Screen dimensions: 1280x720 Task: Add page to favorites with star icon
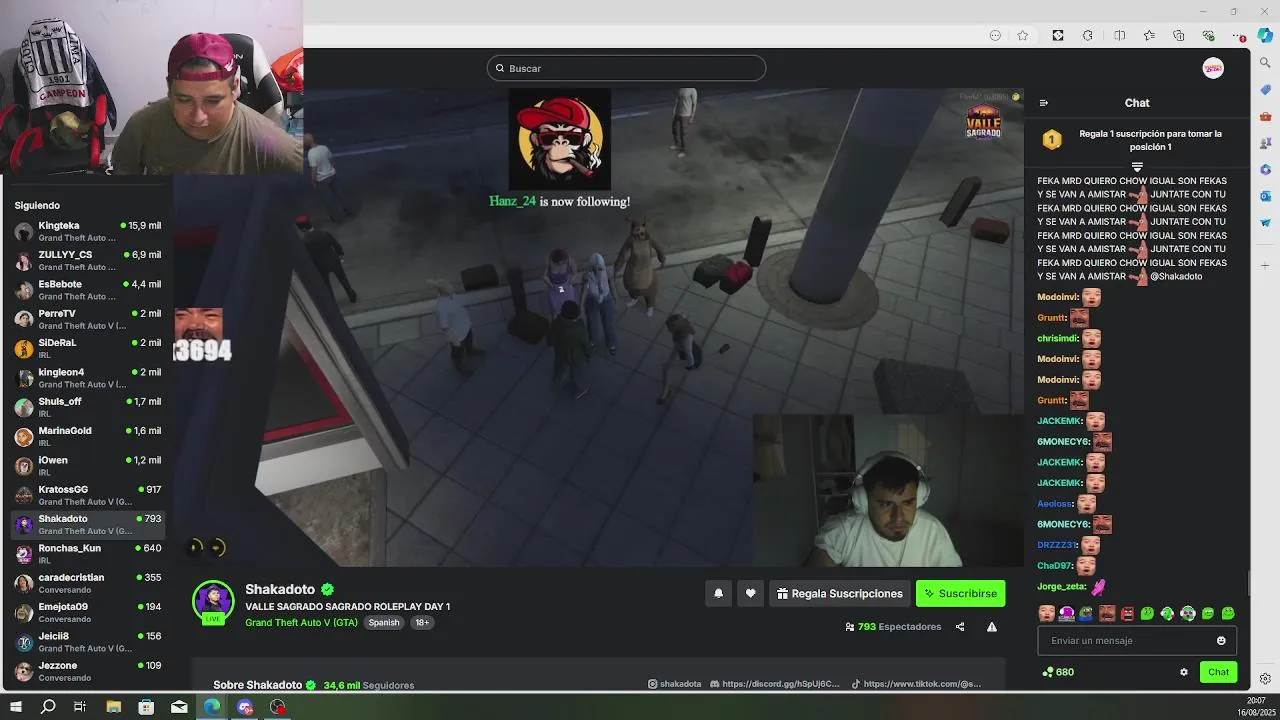pos(1023,36)
